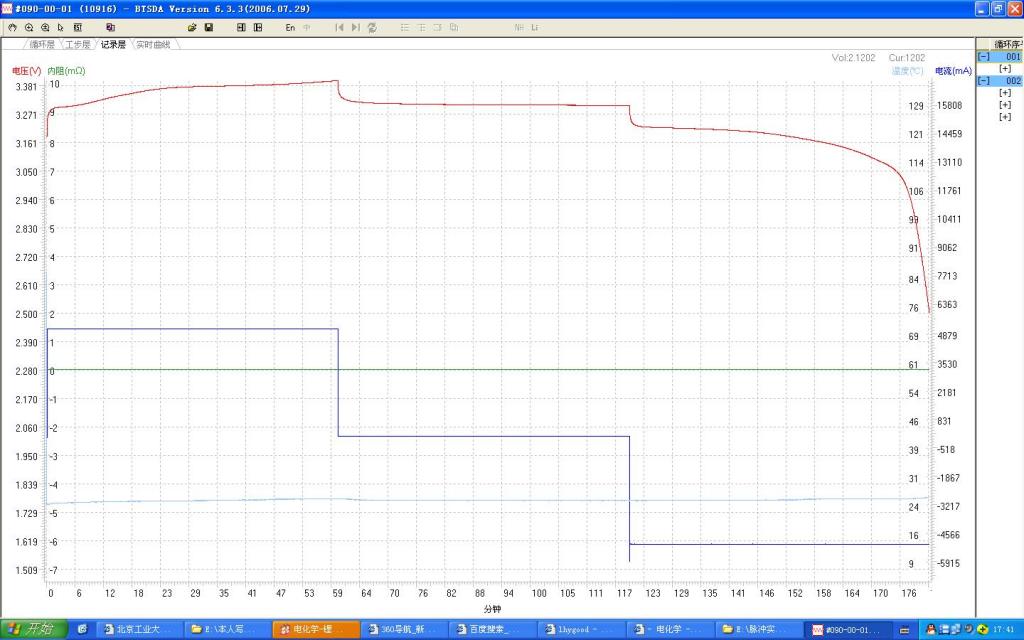This screenshot has height=640, width=1024.
Task: Click the second greyed list-view icon
Action: pyautogui.click(x=421, y=27)
